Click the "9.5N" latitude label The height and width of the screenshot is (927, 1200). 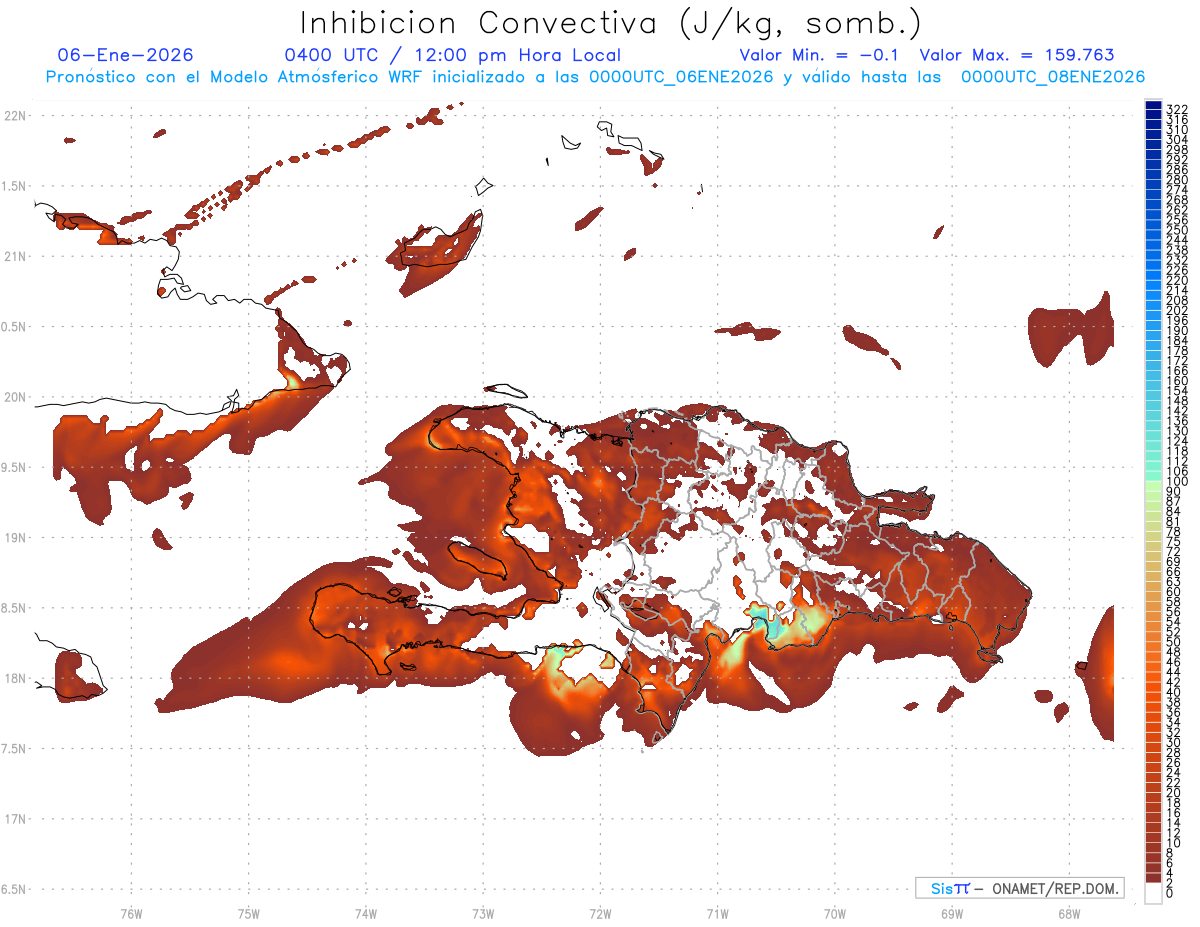[15, 467]
